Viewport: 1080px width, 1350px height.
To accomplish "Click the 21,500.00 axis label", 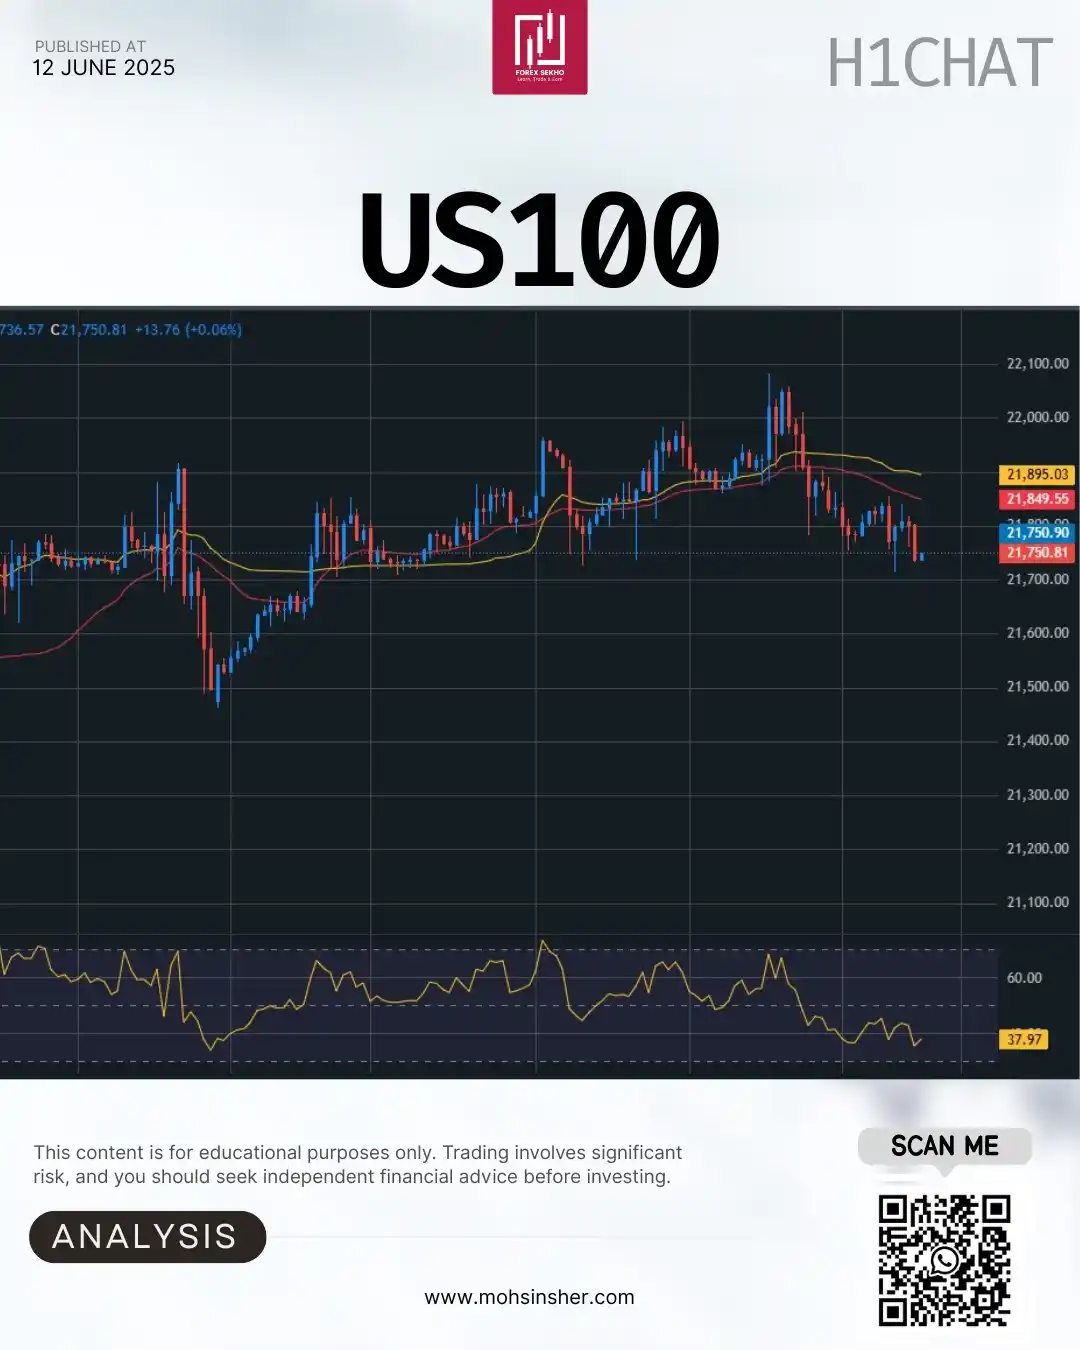I will pos(1037,687).
